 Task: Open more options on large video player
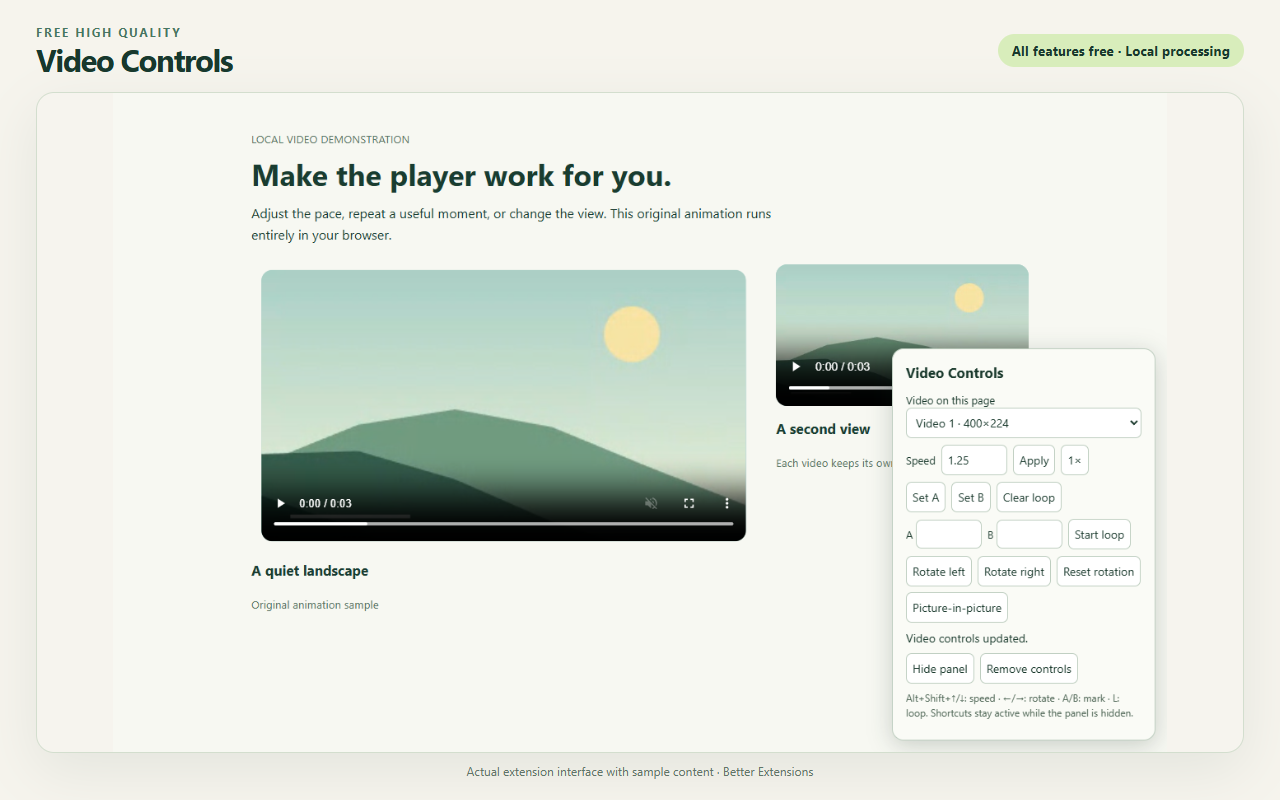coord(727,503)
